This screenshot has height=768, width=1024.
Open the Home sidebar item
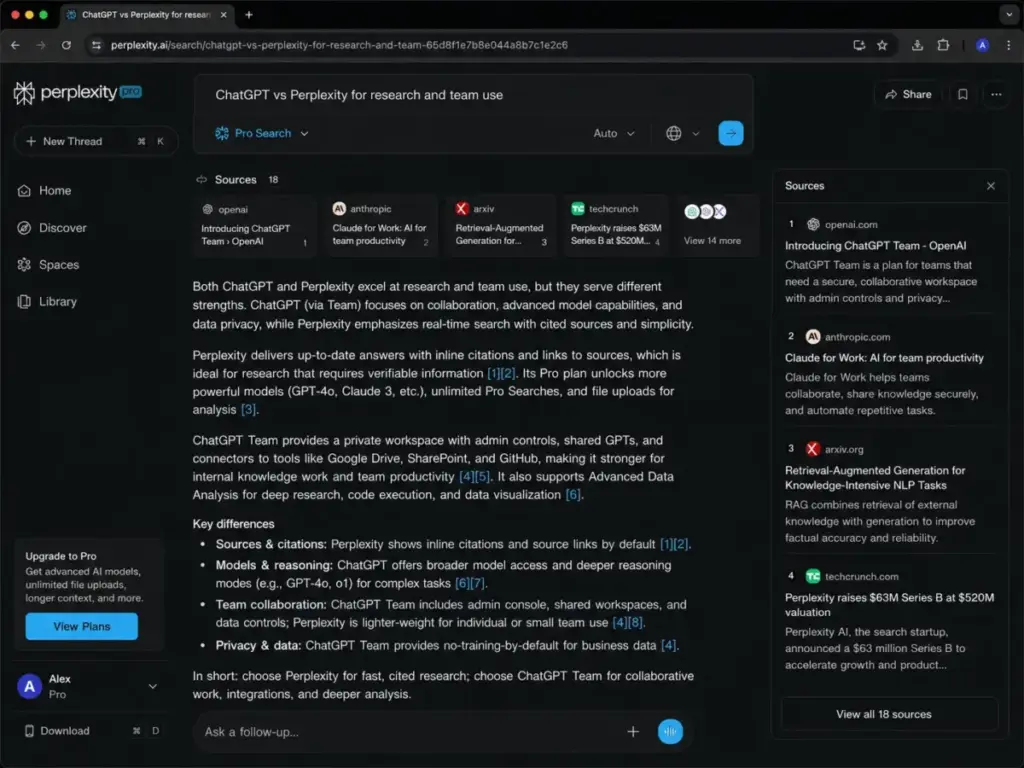[x=44, y=191]
